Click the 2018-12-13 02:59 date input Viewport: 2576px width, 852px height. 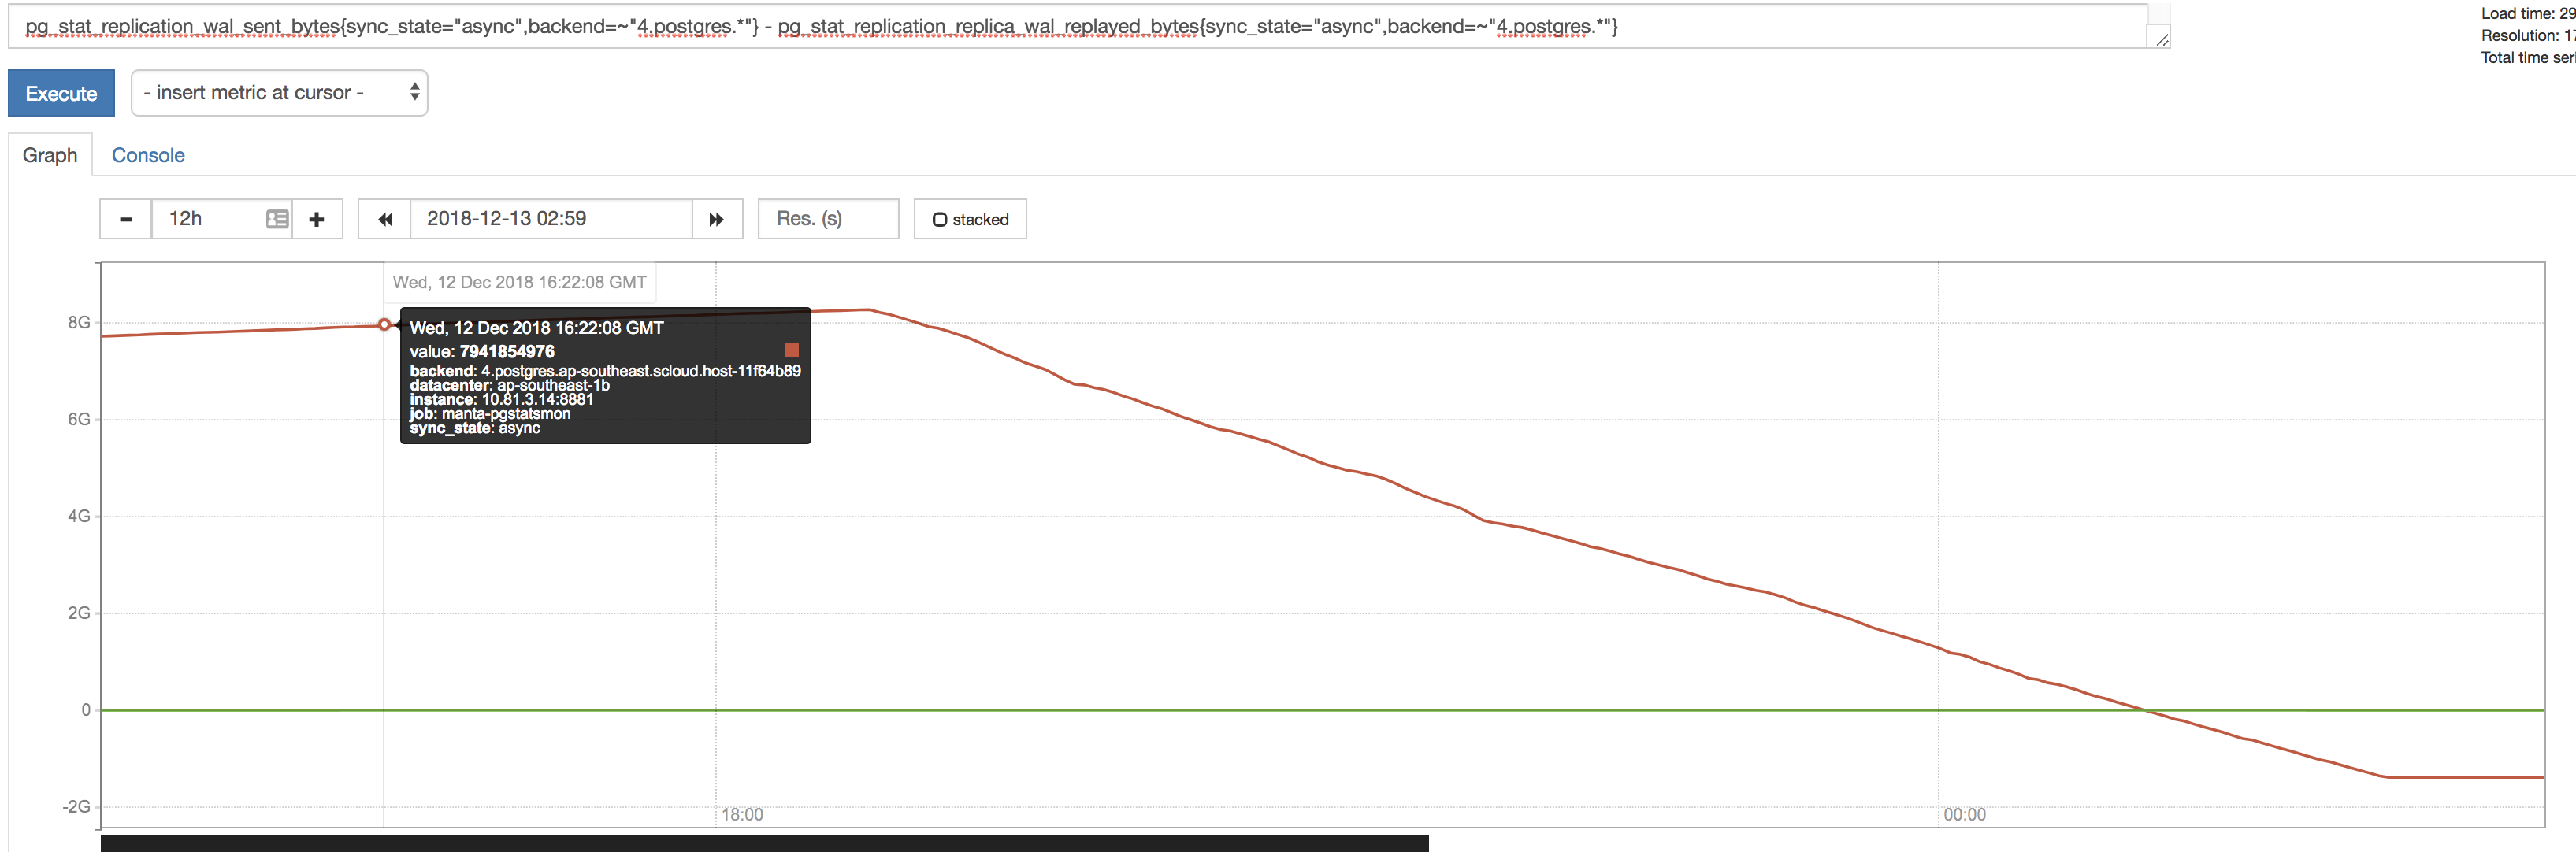pos(548,218)
